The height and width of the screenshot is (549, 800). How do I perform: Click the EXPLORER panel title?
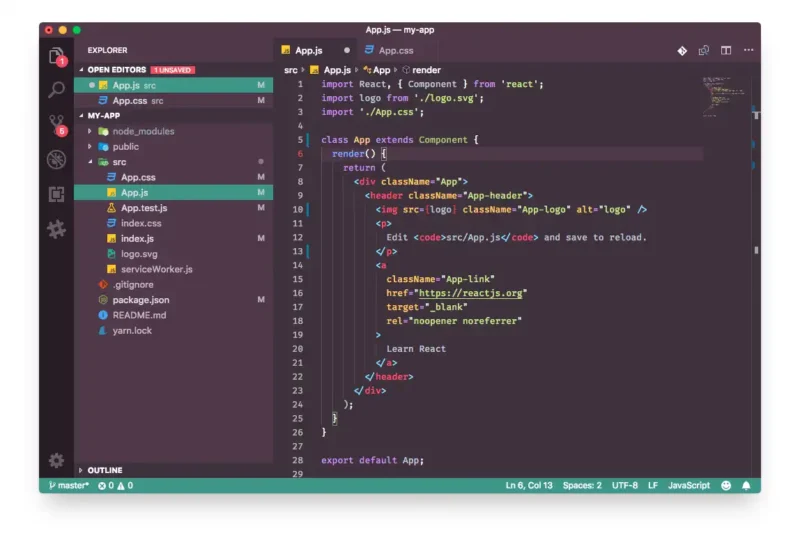[x=107, y=50]
